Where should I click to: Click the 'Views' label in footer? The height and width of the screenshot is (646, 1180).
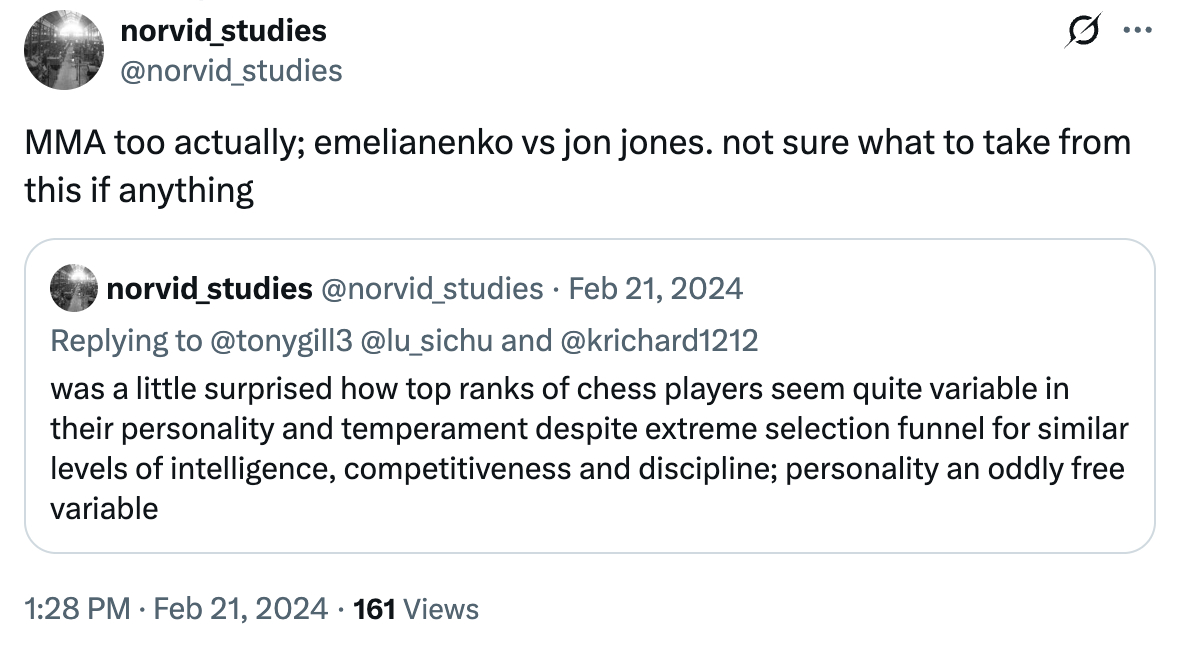point(441,609)
